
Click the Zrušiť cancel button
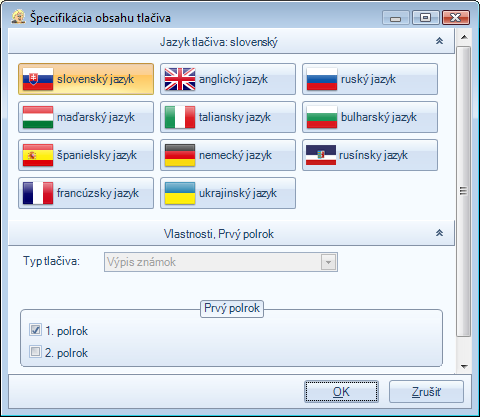pos(426,392)
